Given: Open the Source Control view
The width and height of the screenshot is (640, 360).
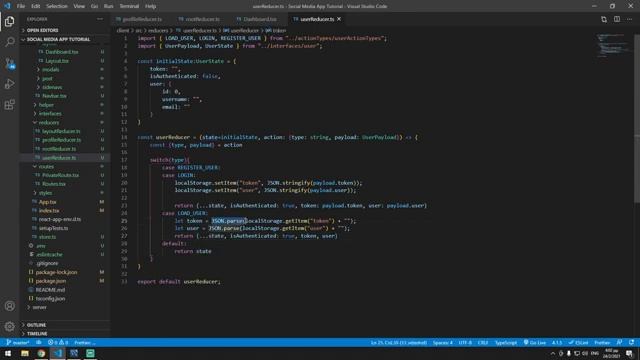Looking at the screenshot, I should [9, 63].
